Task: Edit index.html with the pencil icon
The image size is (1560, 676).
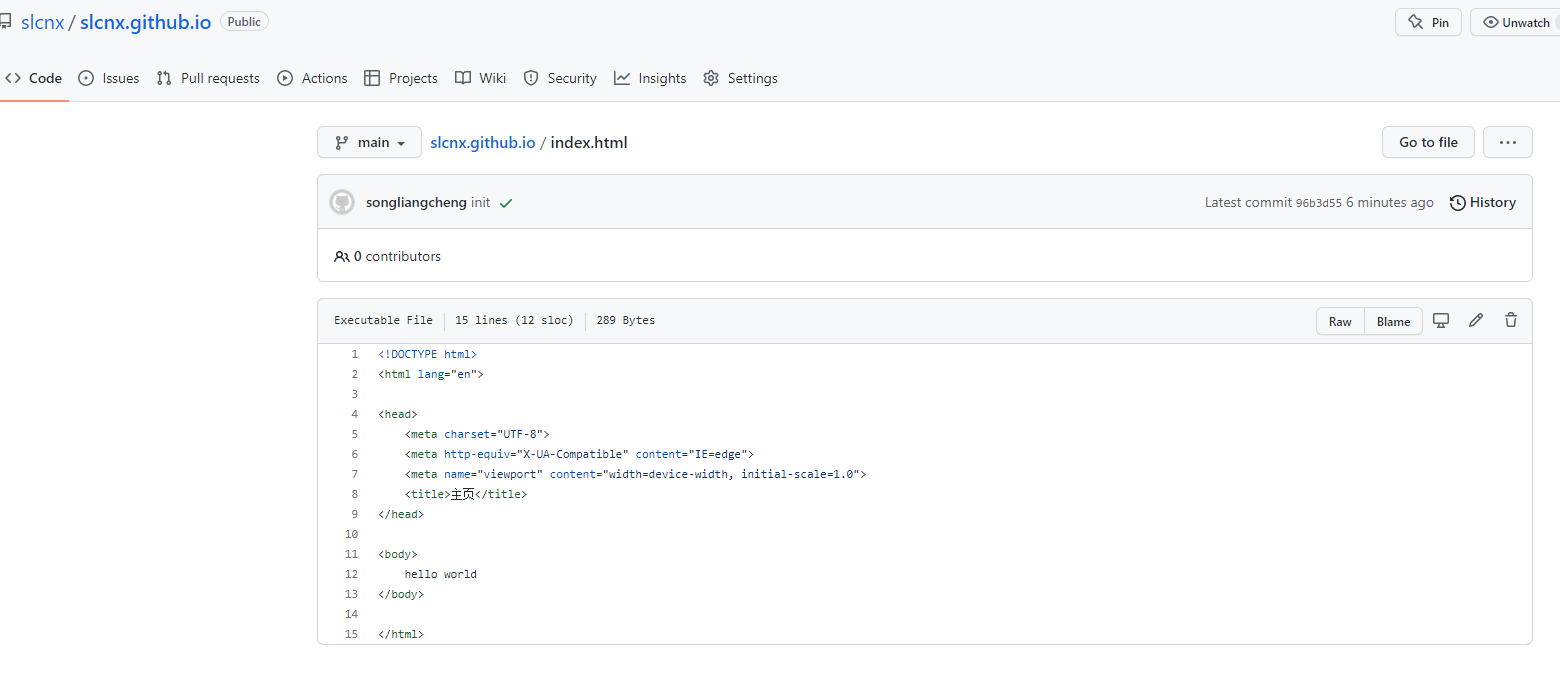Action: pos(1476,320)
